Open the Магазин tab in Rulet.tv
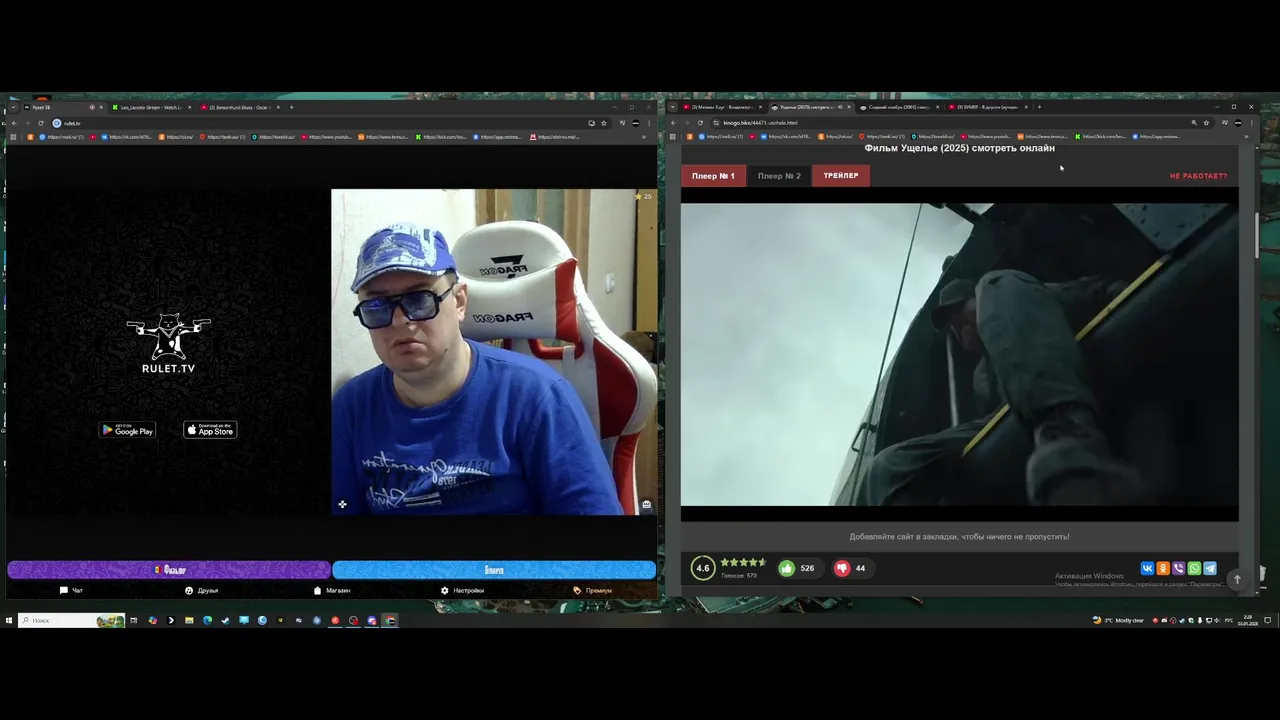 [x=332, y=590]
